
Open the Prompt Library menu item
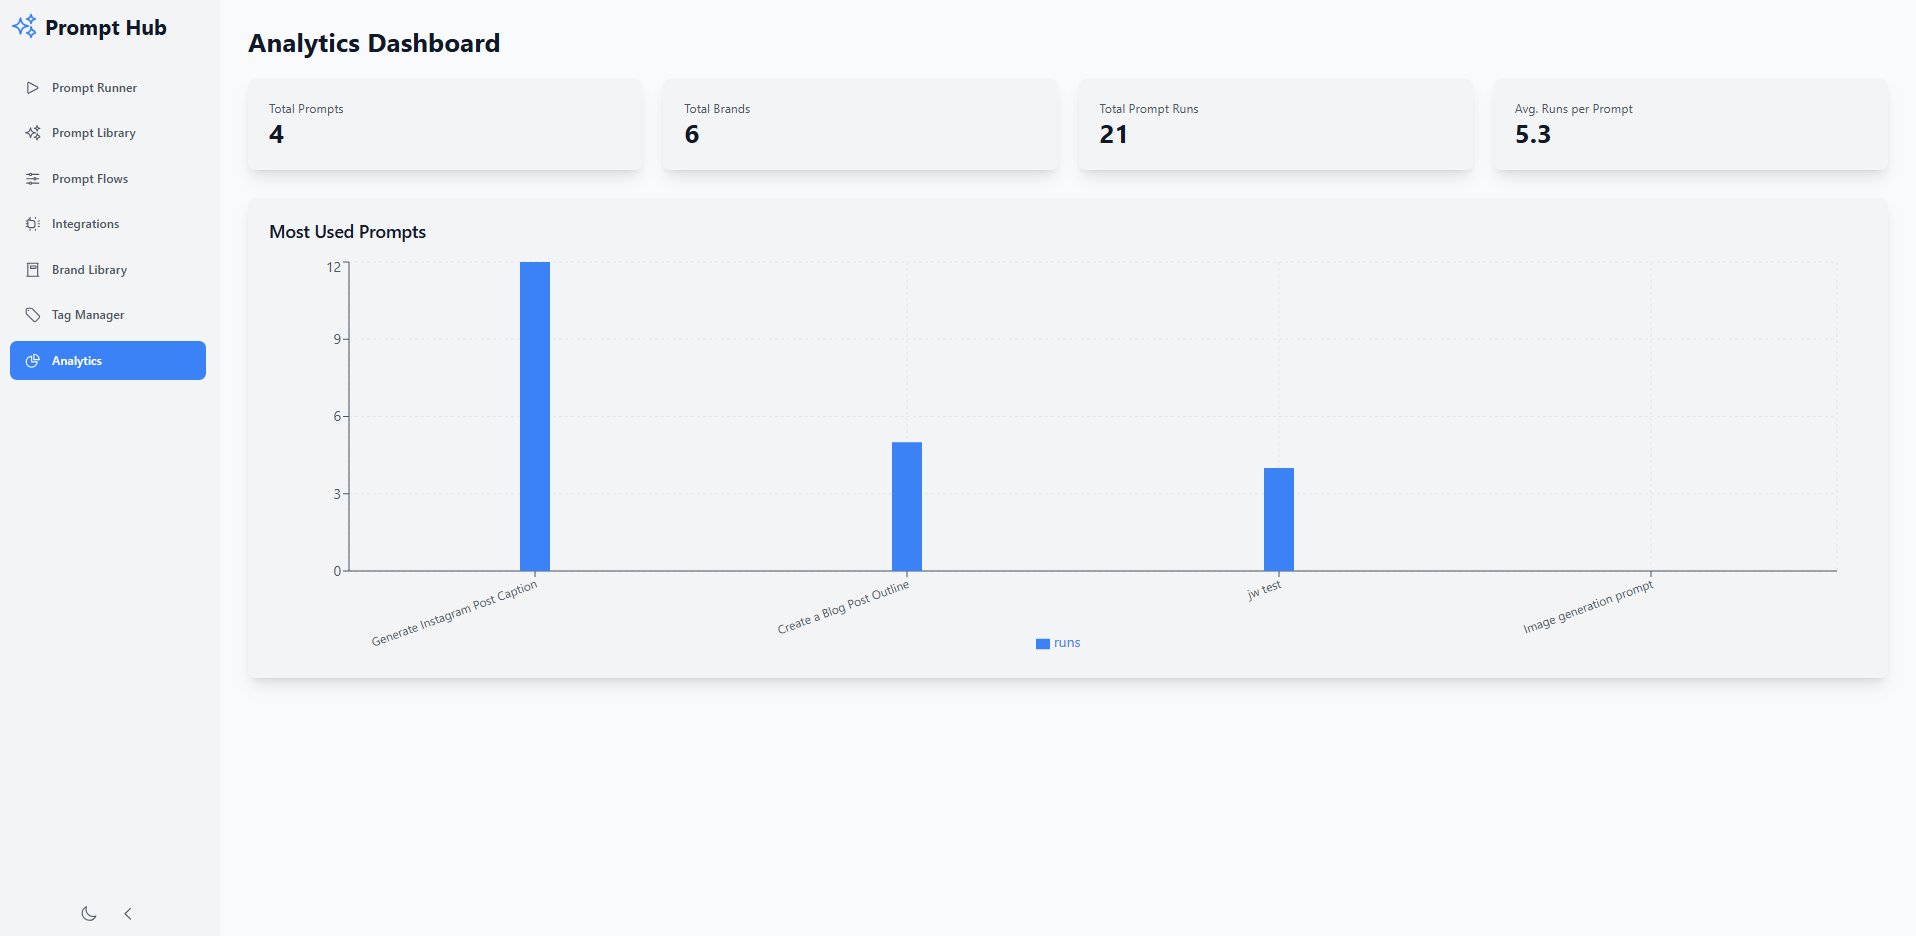(x=94, y=133)
